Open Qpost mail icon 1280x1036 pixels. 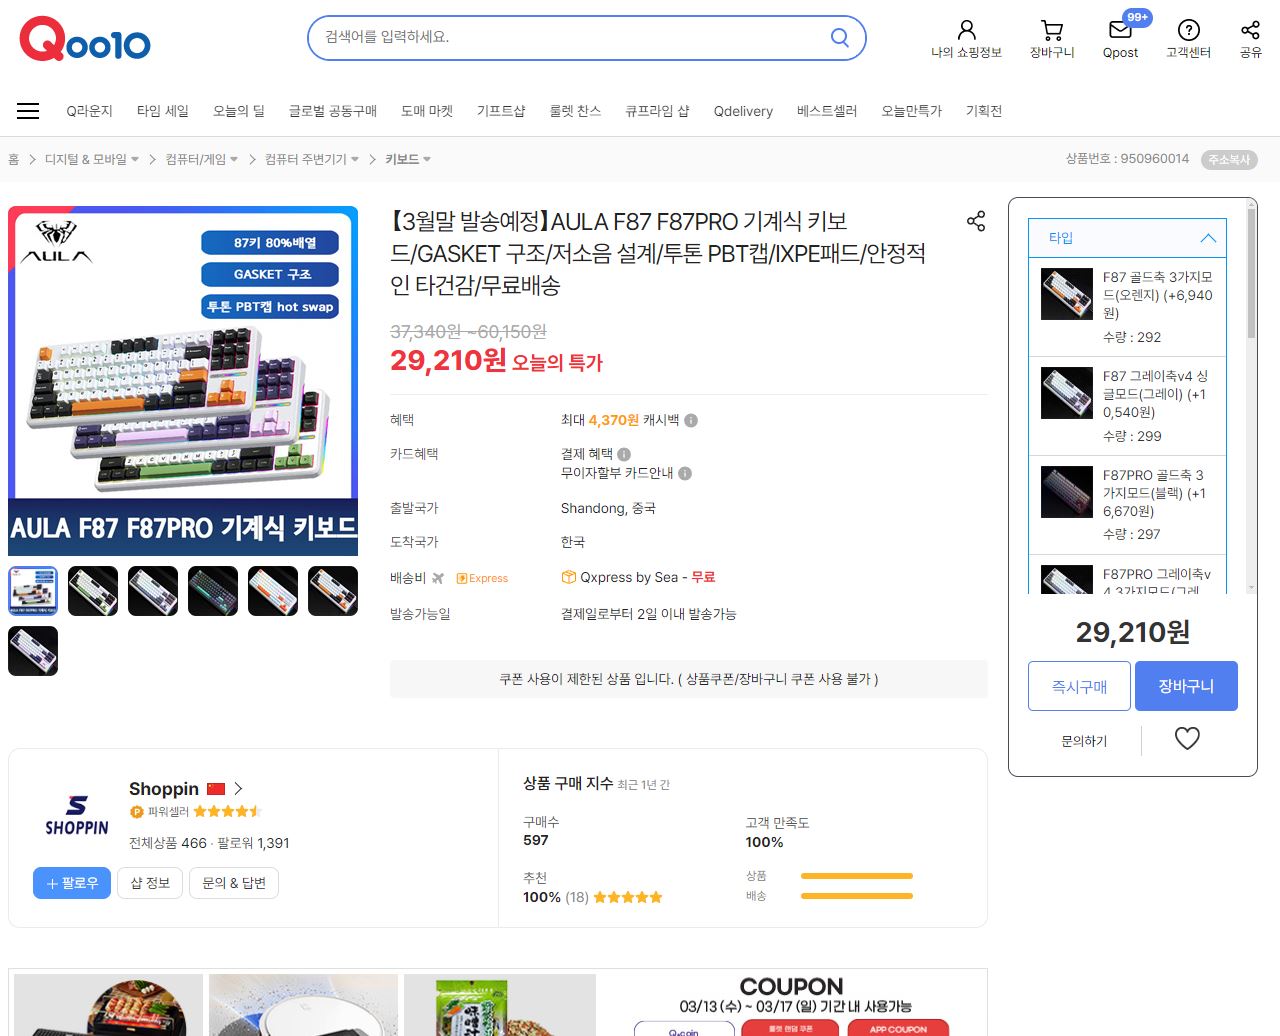click(1120, 30)
